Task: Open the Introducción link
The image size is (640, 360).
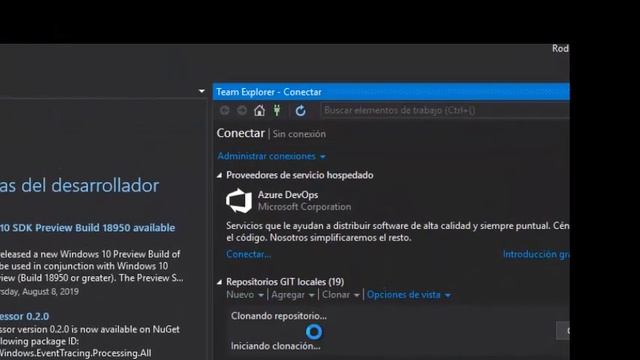Action: click(536, 254)
